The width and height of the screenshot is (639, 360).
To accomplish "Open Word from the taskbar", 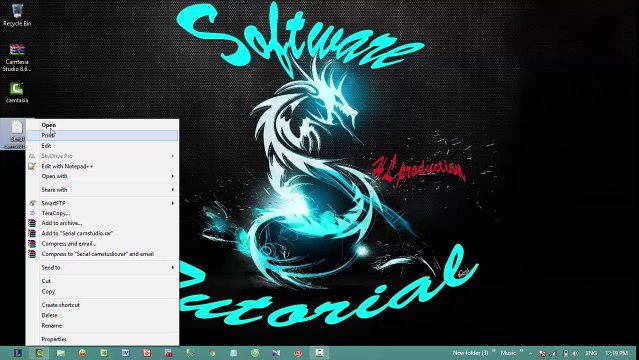I will (126, 353).
